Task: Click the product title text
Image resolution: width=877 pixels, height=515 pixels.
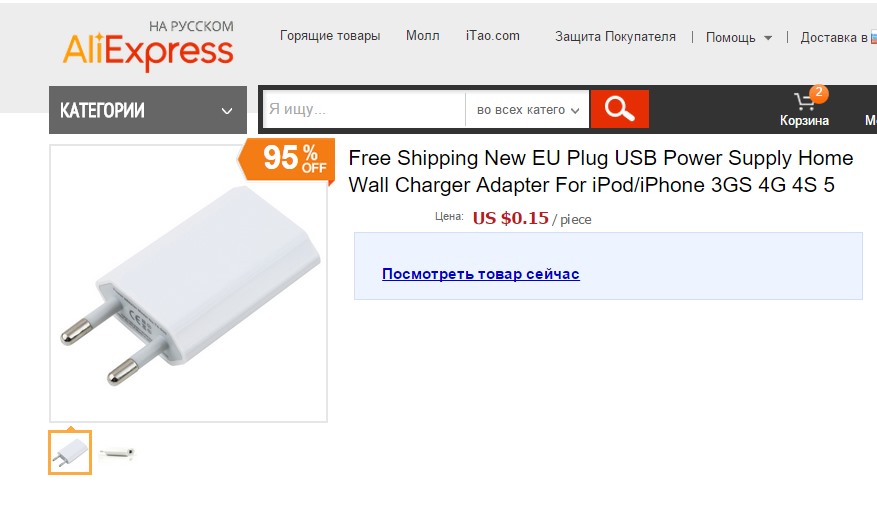Action: (600, 171)
